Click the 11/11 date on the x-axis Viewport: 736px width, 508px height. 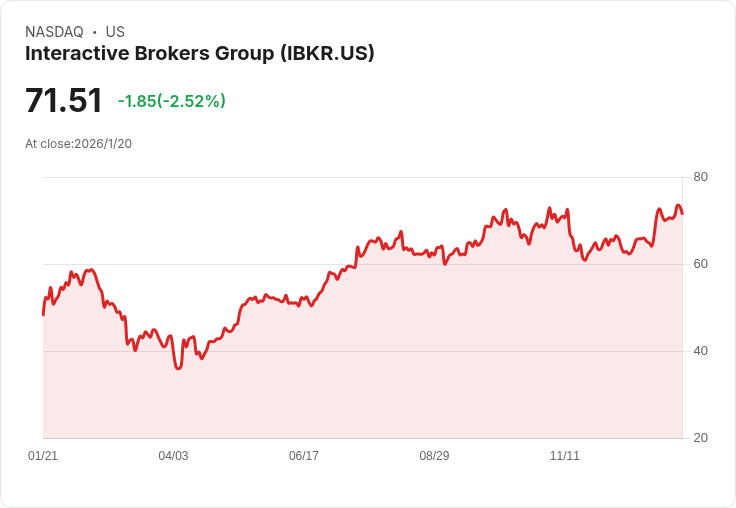(x=565, y=456)
